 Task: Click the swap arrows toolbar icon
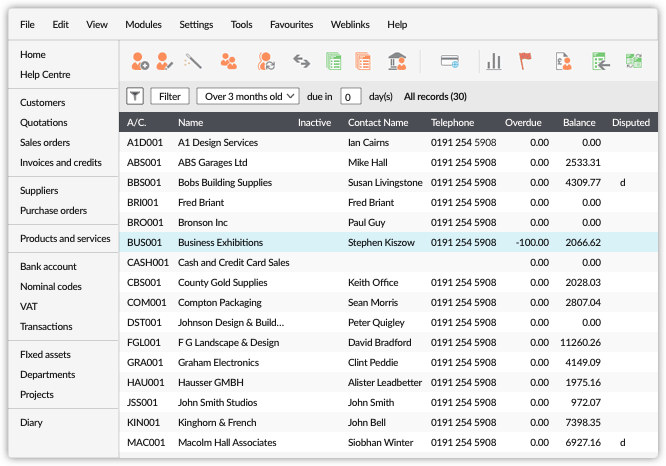tap(299, 62)
